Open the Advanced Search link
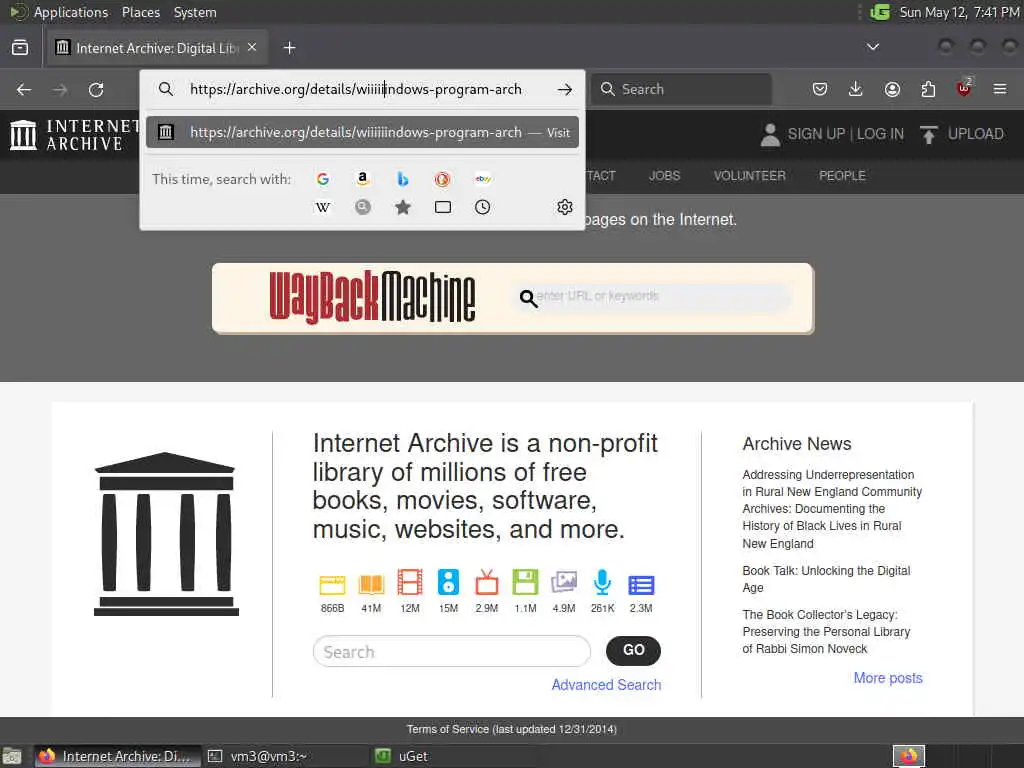This screenshot has height=768, width=1024. pyautogui.click(x=606, y=684)
